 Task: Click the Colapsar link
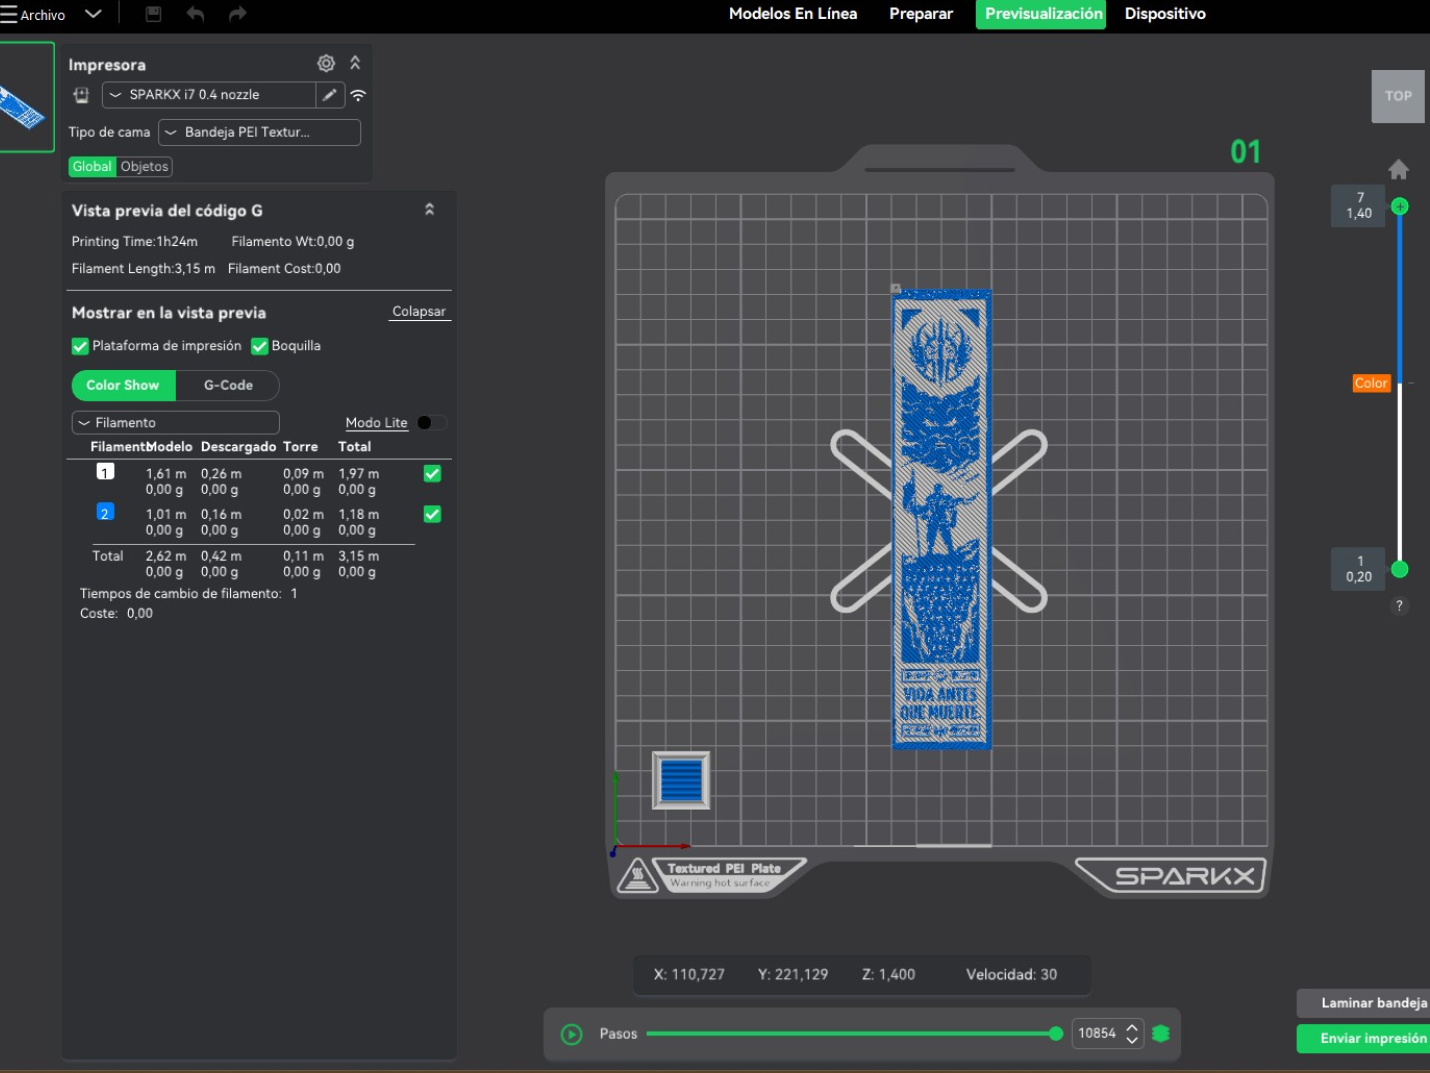coord(419,311)
